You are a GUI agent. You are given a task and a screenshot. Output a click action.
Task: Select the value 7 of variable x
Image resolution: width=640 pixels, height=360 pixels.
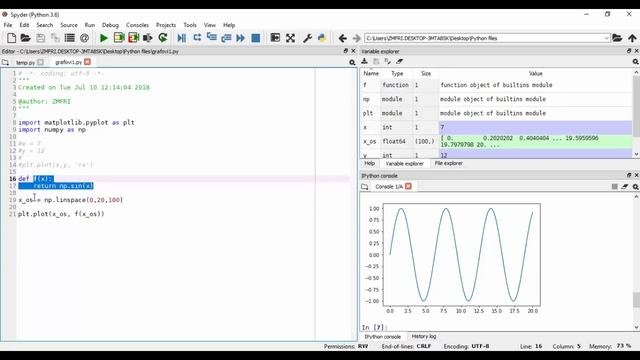[536, 127]
